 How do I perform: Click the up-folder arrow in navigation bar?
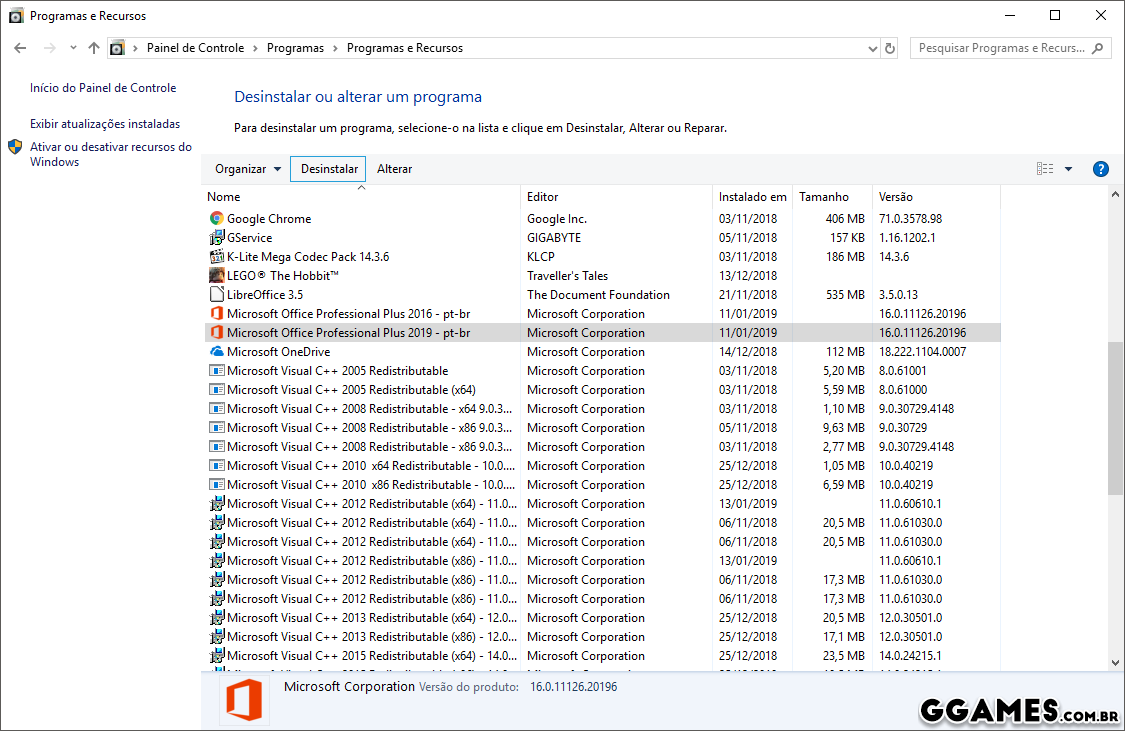point(94,48)
